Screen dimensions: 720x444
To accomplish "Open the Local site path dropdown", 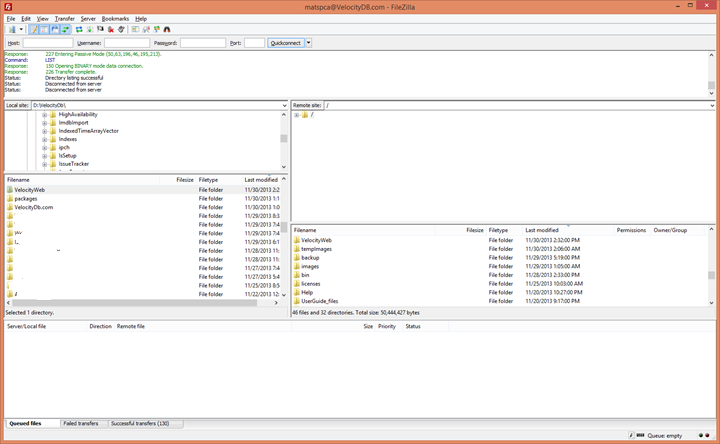I will 284,105.
